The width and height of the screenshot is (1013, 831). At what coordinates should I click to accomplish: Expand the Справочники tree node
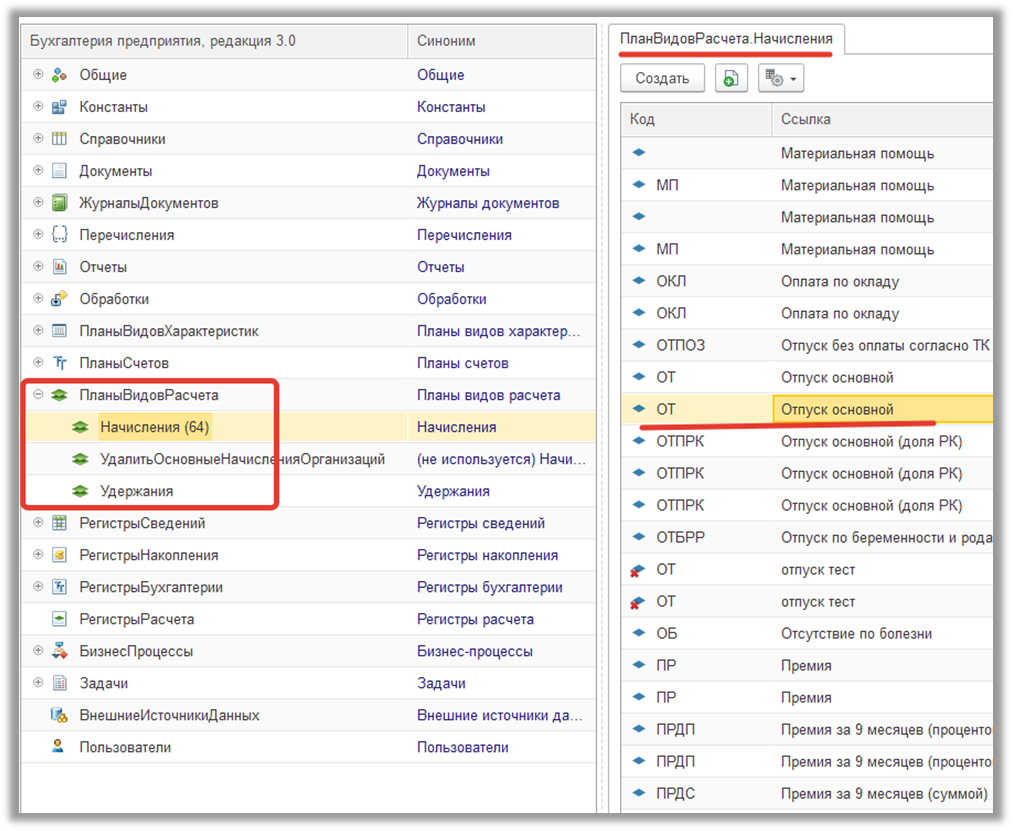point(38,139)
